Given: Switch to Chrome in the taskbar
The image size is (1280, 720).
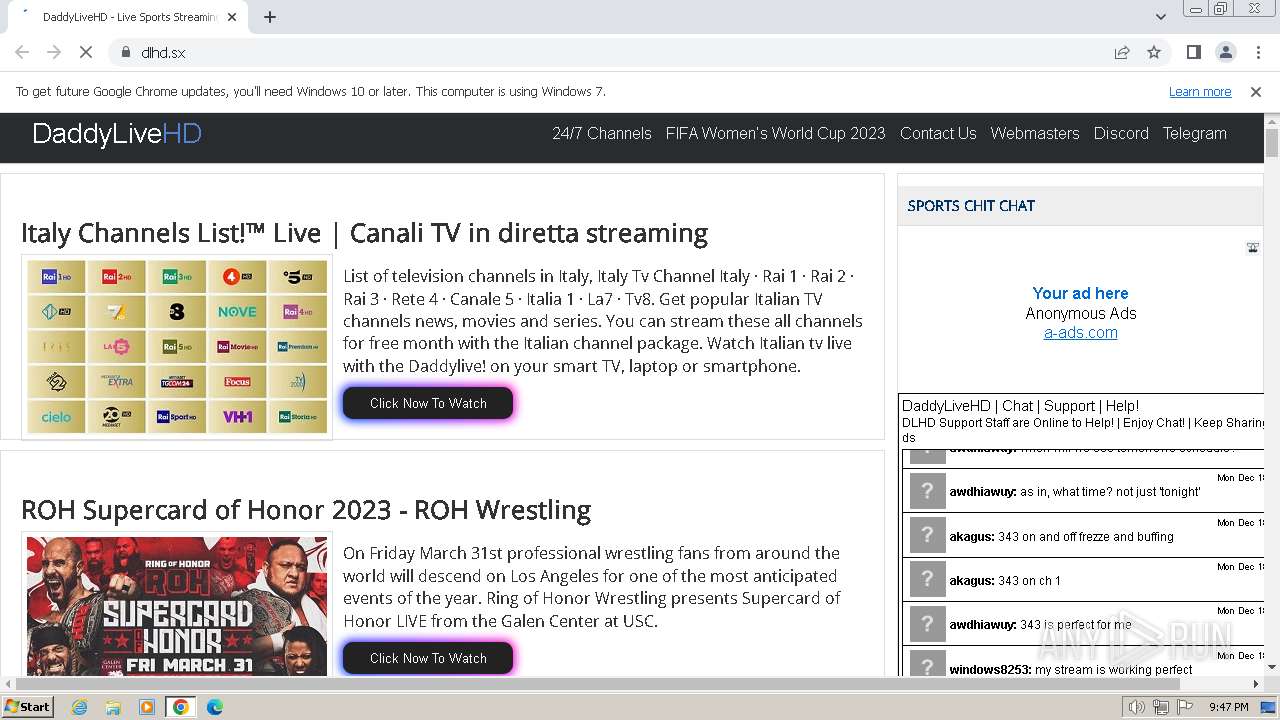Looking at the screenshot, I should [180, 707].
